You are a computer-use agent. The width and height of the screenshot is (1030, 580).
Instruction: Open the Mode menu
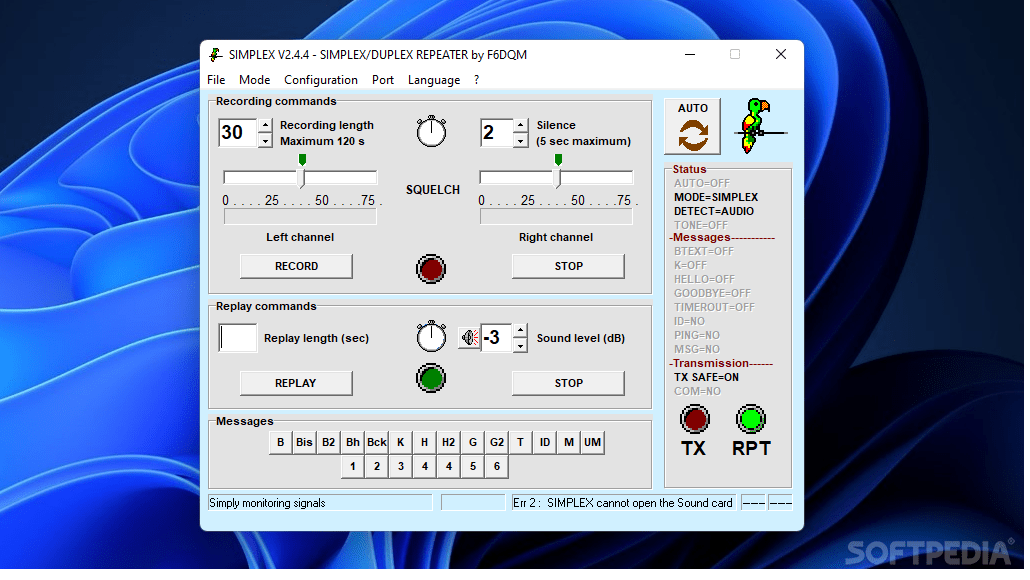[254, 79]
